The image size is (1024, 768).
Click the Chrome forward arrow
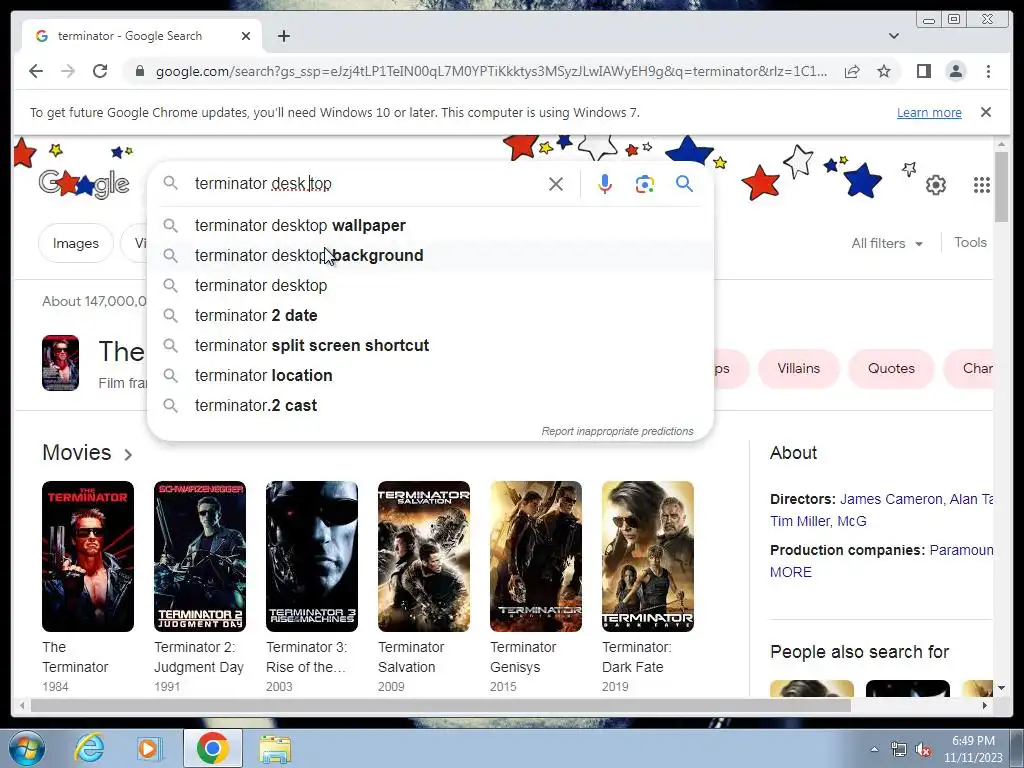click(68, 71)
